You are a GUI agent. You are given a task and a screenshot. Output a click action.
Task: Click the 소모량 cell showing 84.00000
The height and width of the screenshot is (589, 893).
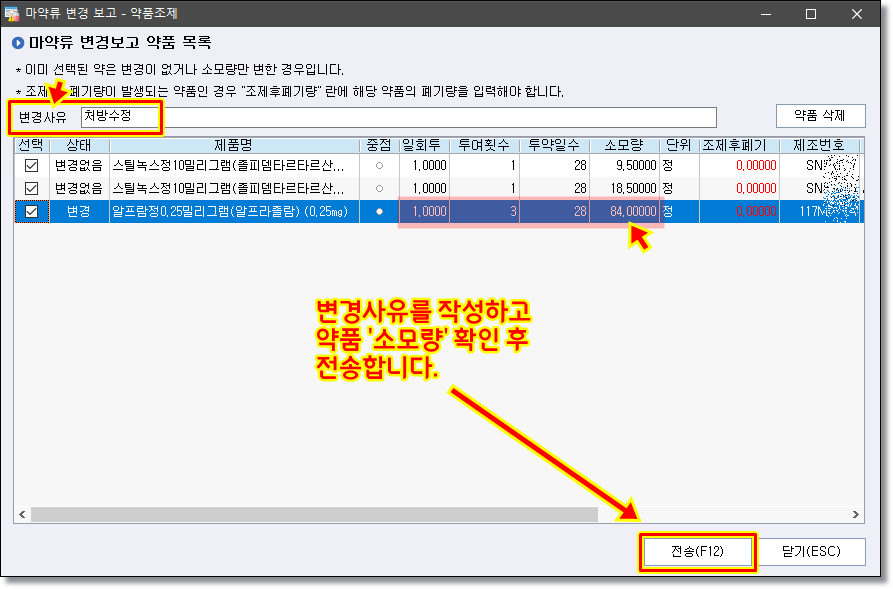point(624,211)
